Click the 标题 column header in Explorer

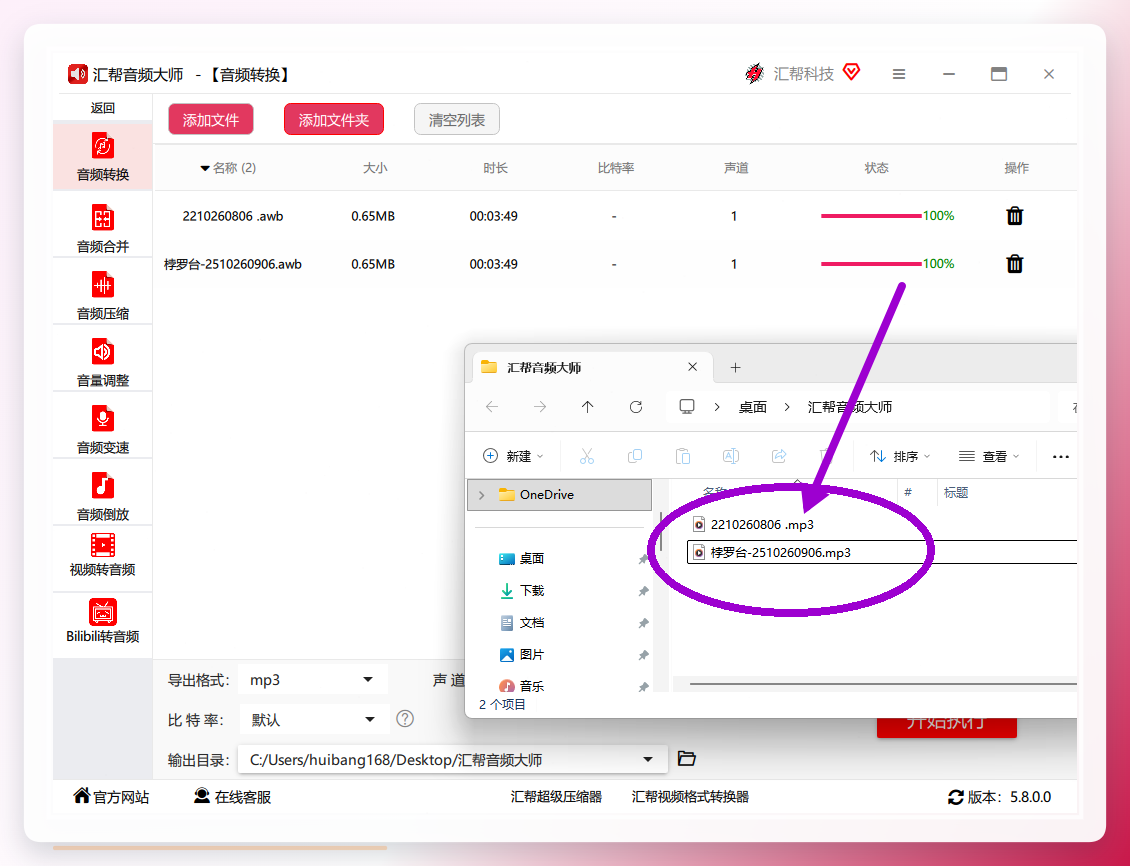point(956,492)
